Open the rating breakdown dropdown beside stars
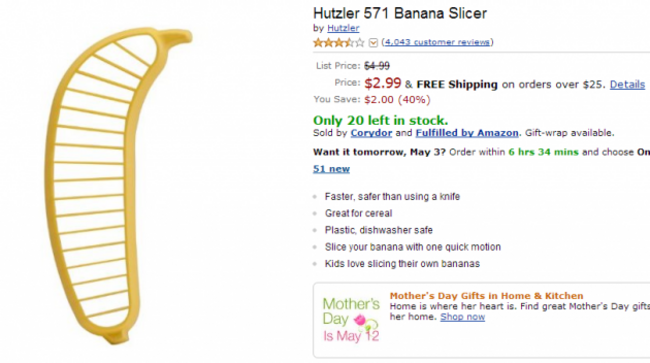The height and width of the screenshot is (363, 650). pyautogui.click(x=373, y=43)
